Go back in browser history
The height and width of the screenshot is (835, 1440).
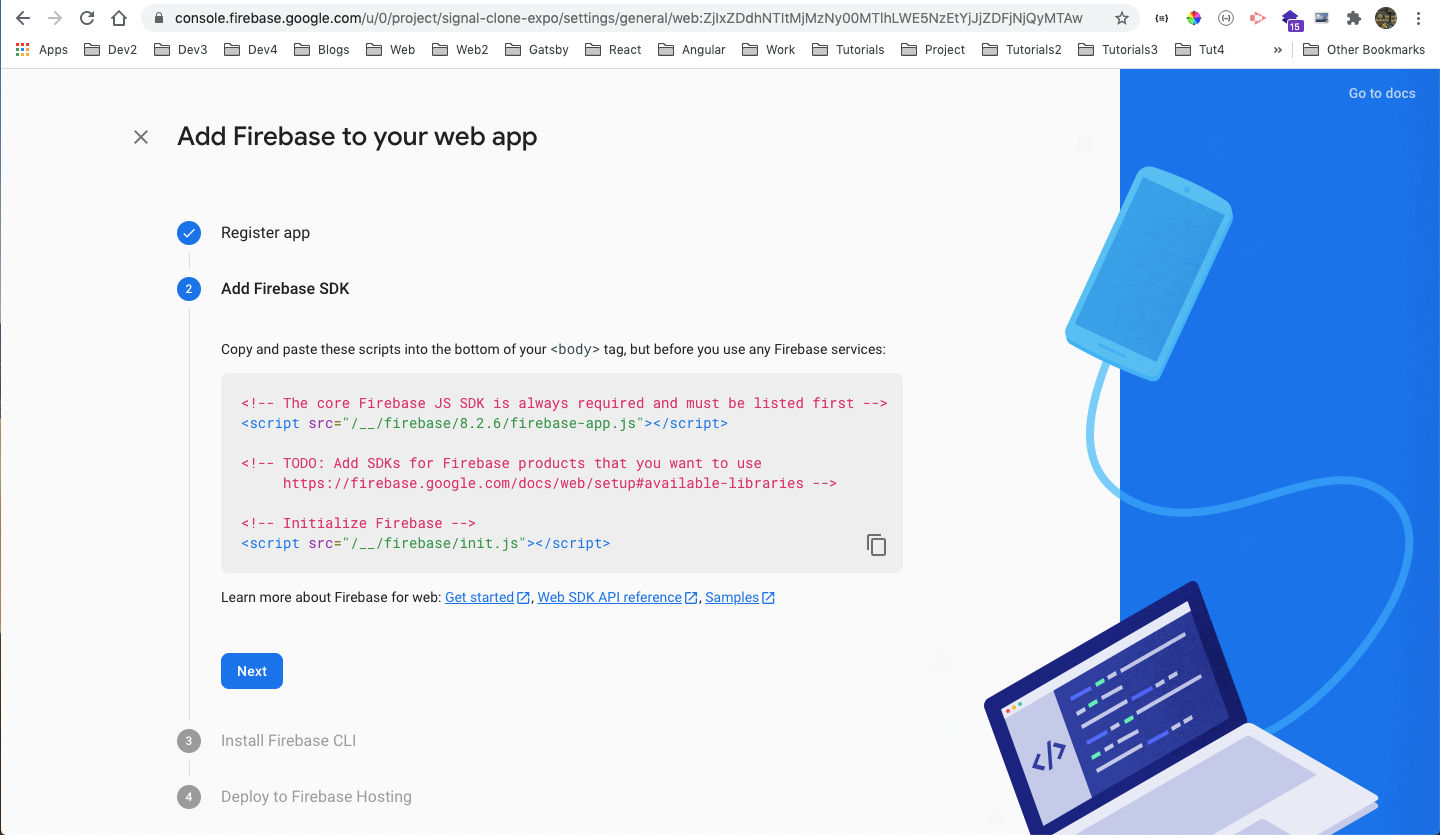(x=23, y=18)
